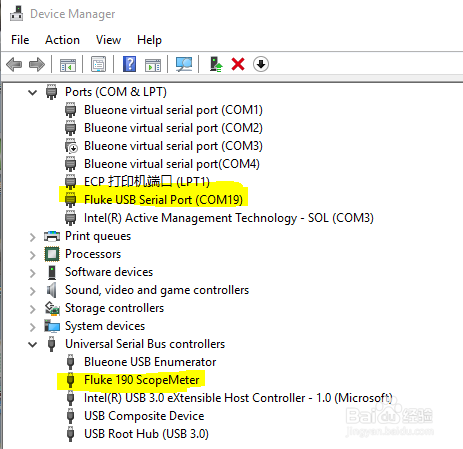This screenshot has height=449, width=463.
Task: Expand the Storage controllers node
Action: [32, 309]
